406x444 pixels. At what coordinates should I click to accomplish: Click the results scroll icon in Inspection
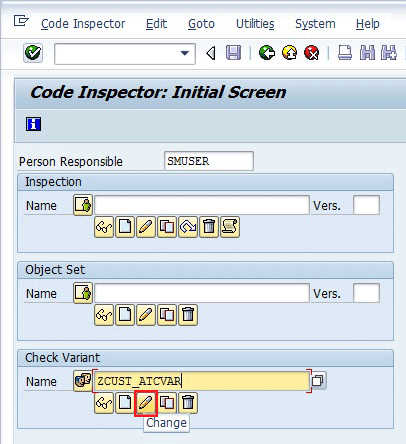[x=230, y=227]
